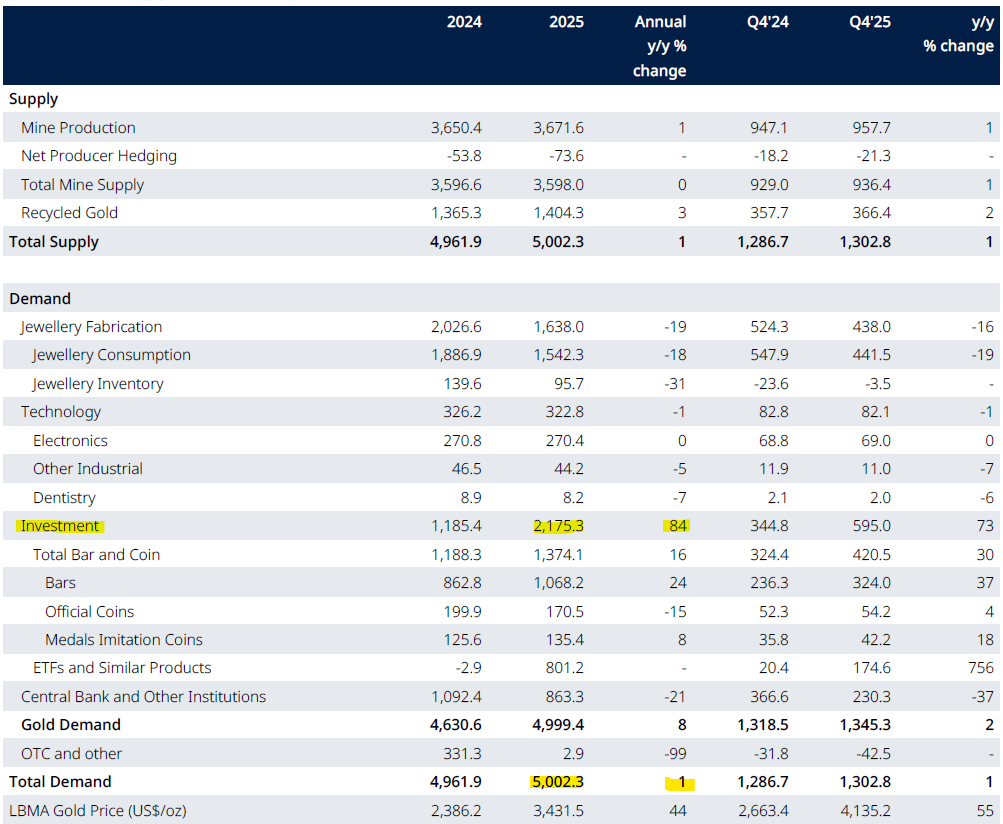This screenshot has width=1003, height=824.
Task: Click the 756 y/y change value
Action: (x=981, y=668)
